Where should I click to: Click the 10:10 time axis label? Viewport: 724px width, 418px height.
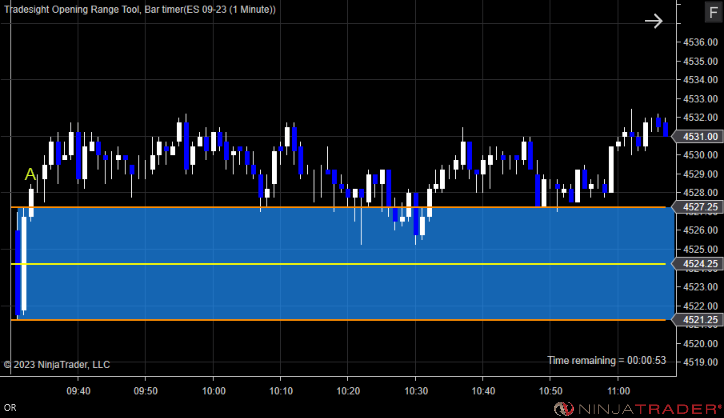point(281,391)
